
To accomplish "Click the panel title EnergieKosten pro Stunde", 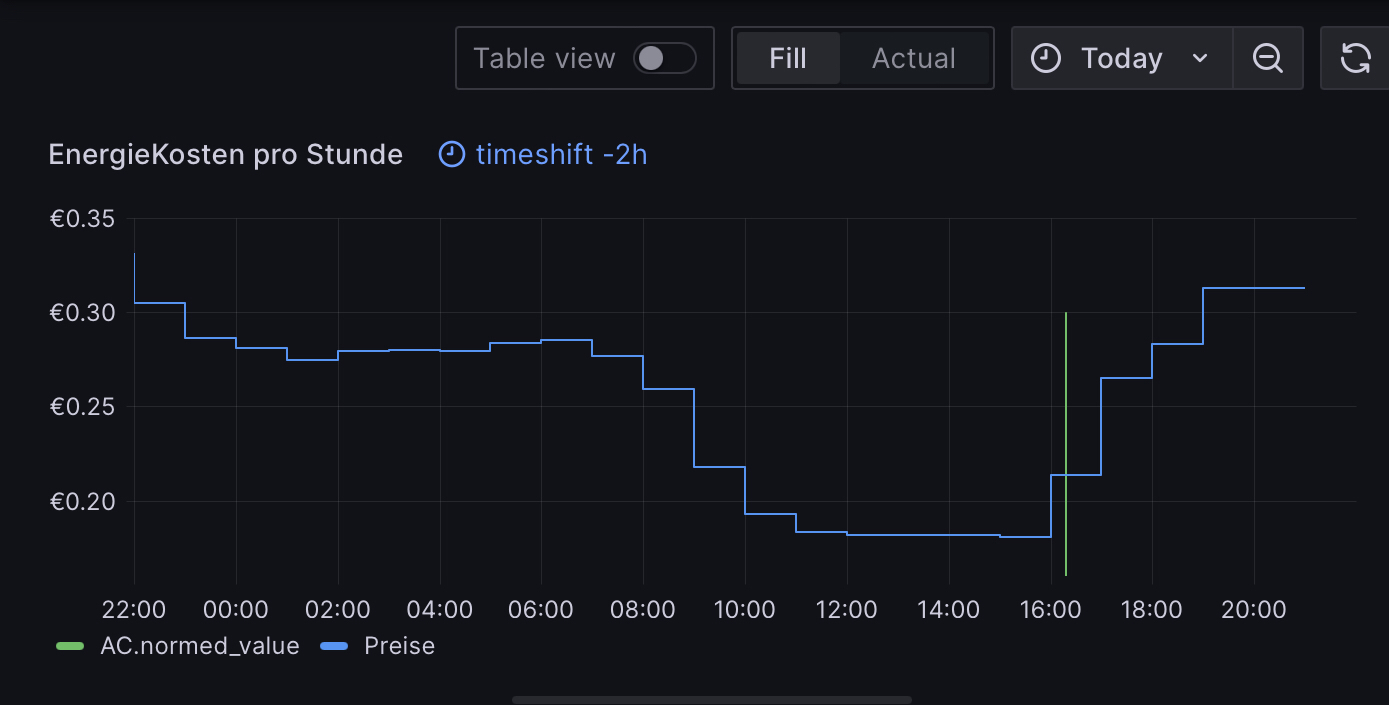I will coord(225,154).
